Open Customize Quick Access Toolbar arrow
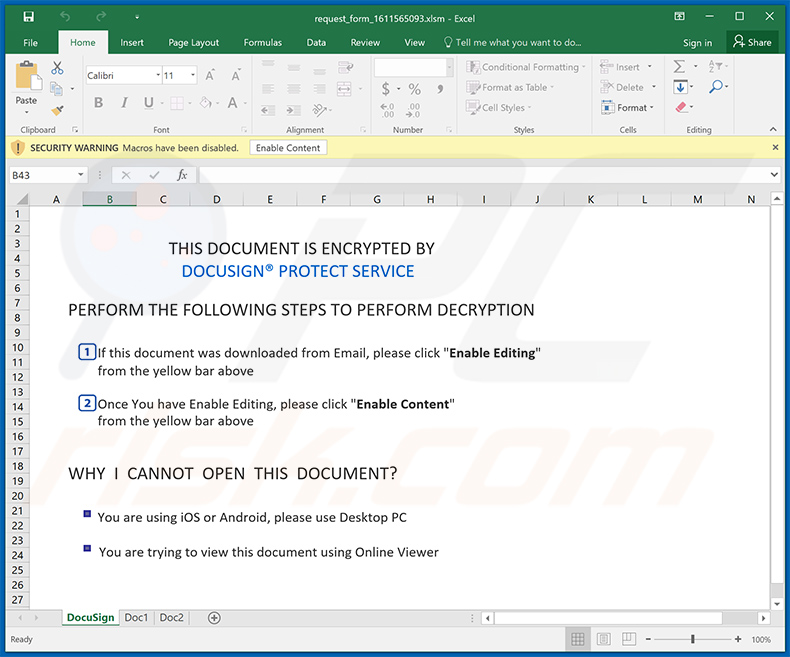Viewport: 790px width, 657px height. [137, 17]
